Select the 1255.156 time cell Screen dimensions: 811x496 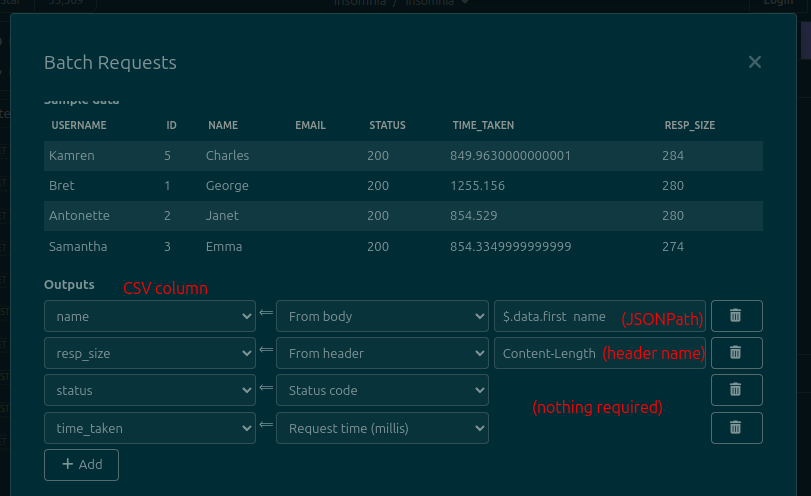477,186
